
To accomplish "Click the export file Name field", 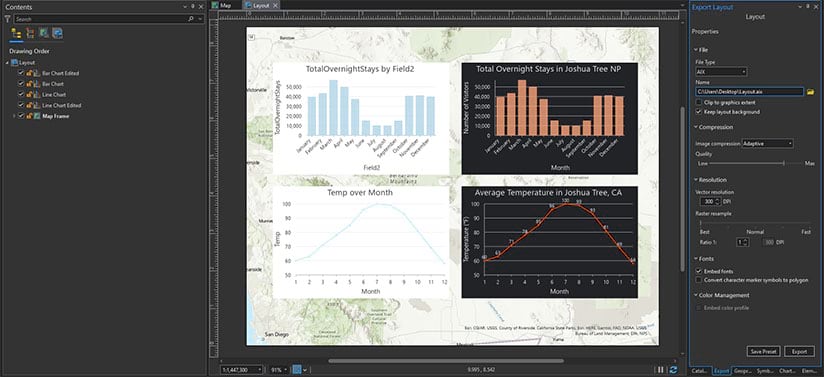I will (749, 91).
